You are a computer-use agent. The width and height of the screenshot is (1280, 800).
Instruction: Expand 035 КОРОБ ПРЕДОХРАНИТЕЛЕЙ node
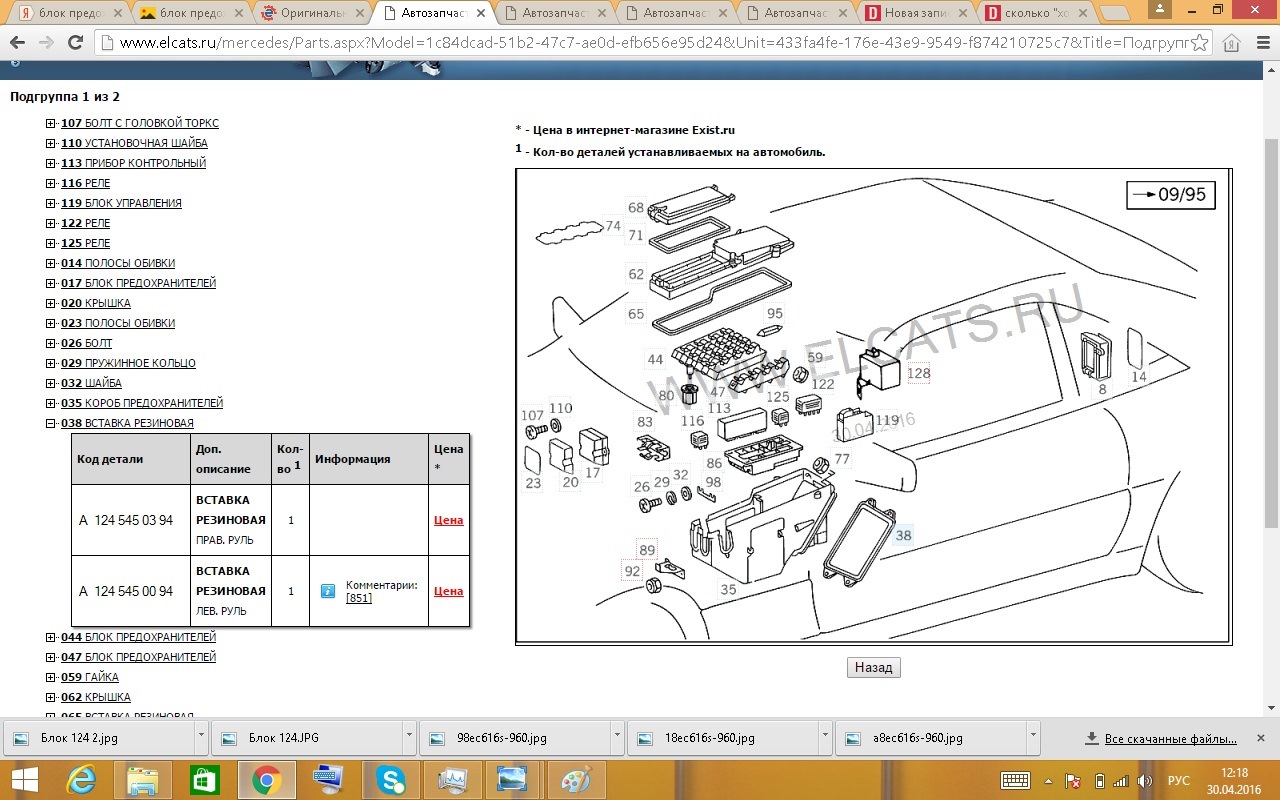pyautogui.click(x=51, y=403)
